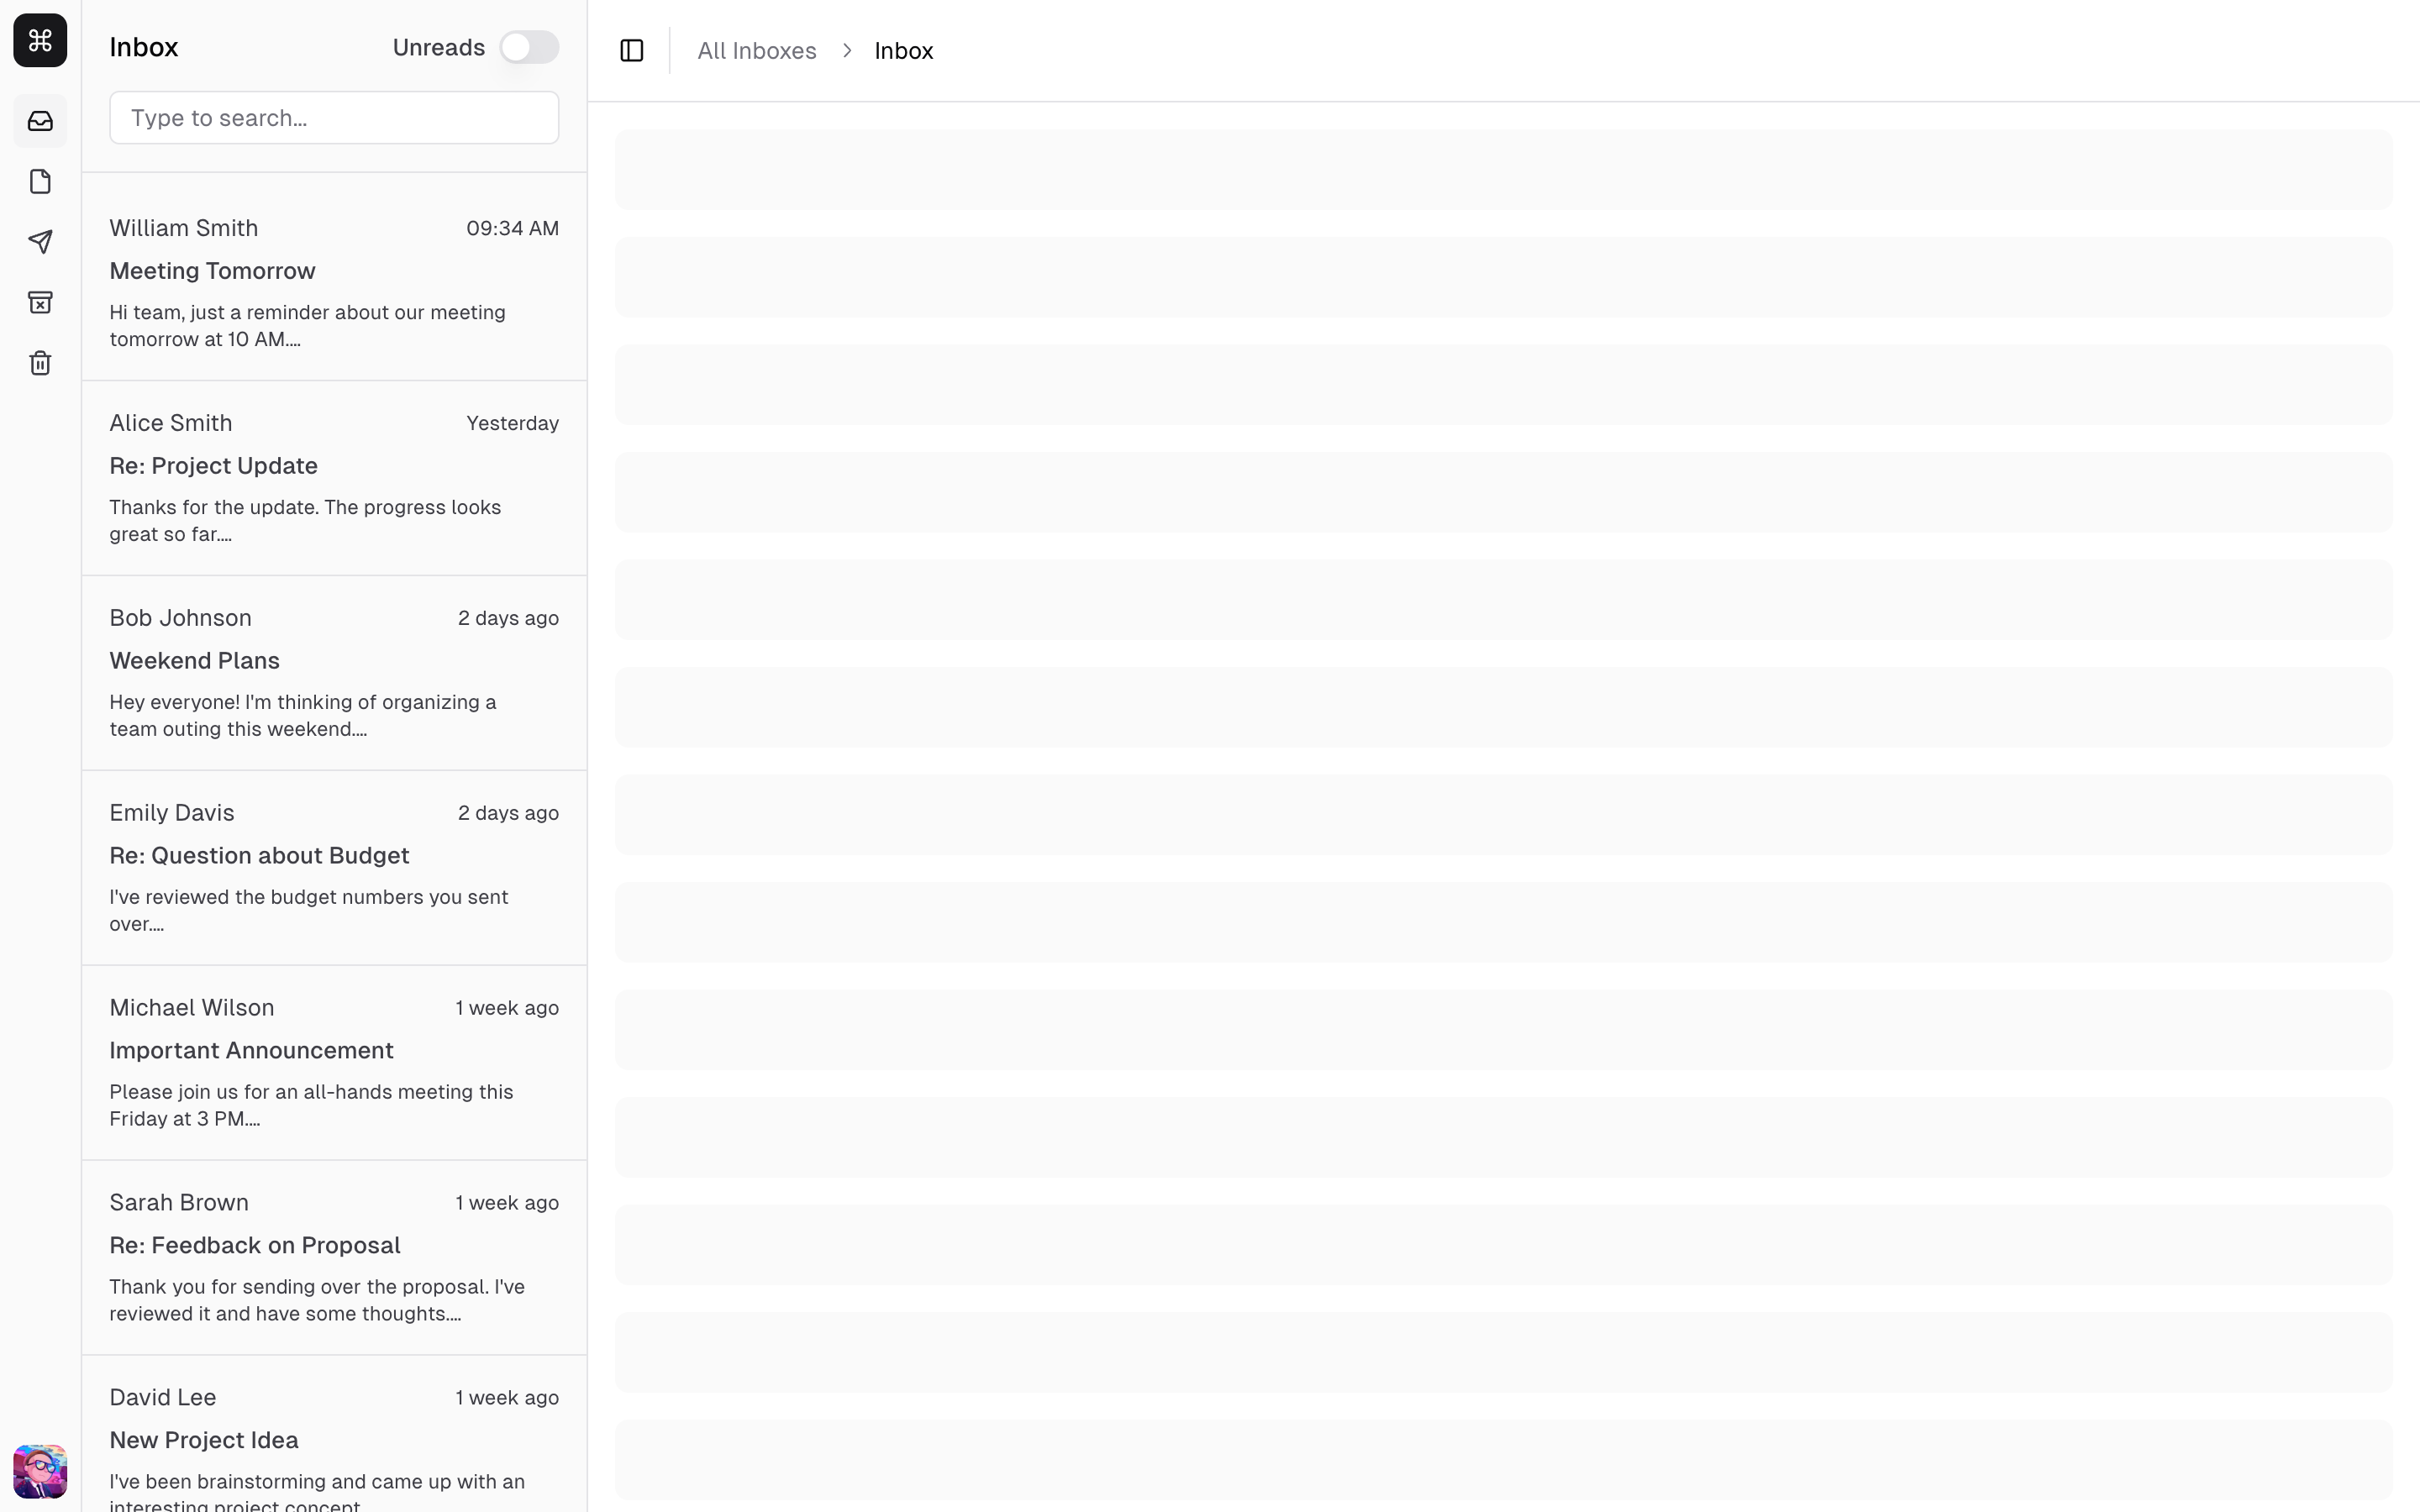Click the breadcrumb chevron separator
Image resolution: width=2420 pixels, height=1512 pixels.
[x=846, y=50]
